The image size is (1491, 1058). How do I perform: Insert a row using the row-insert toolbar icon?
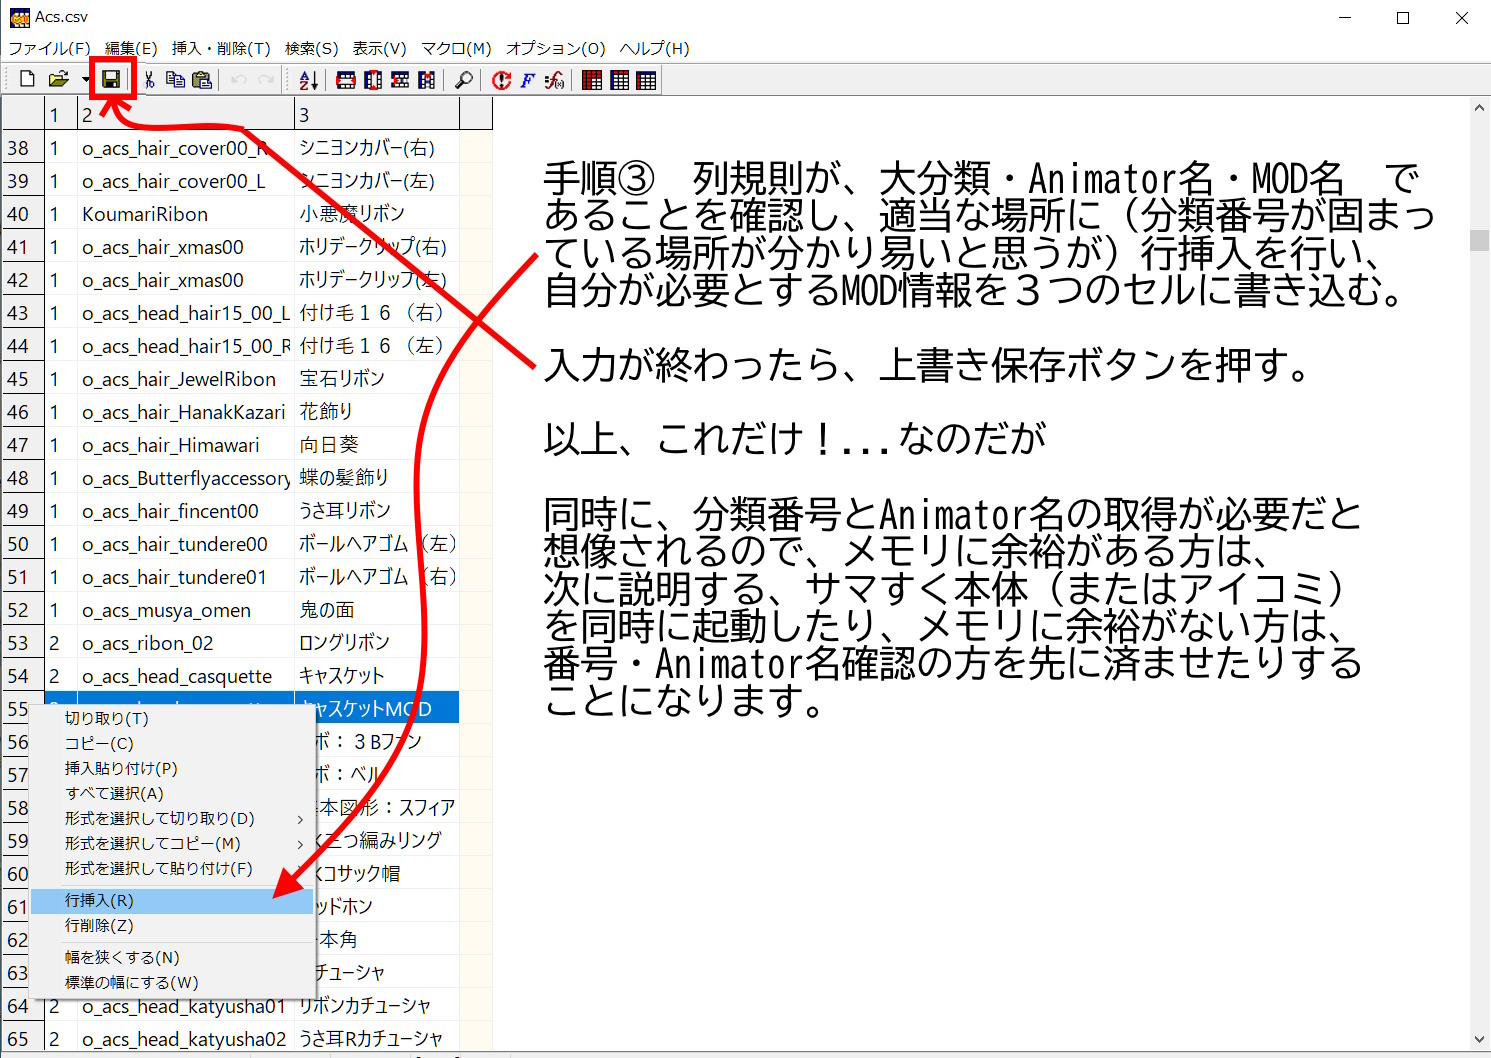(346, 80)
